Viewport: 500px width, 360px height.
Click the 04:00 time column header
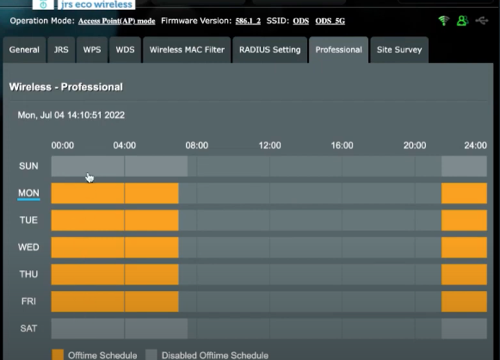pos(124,145)
